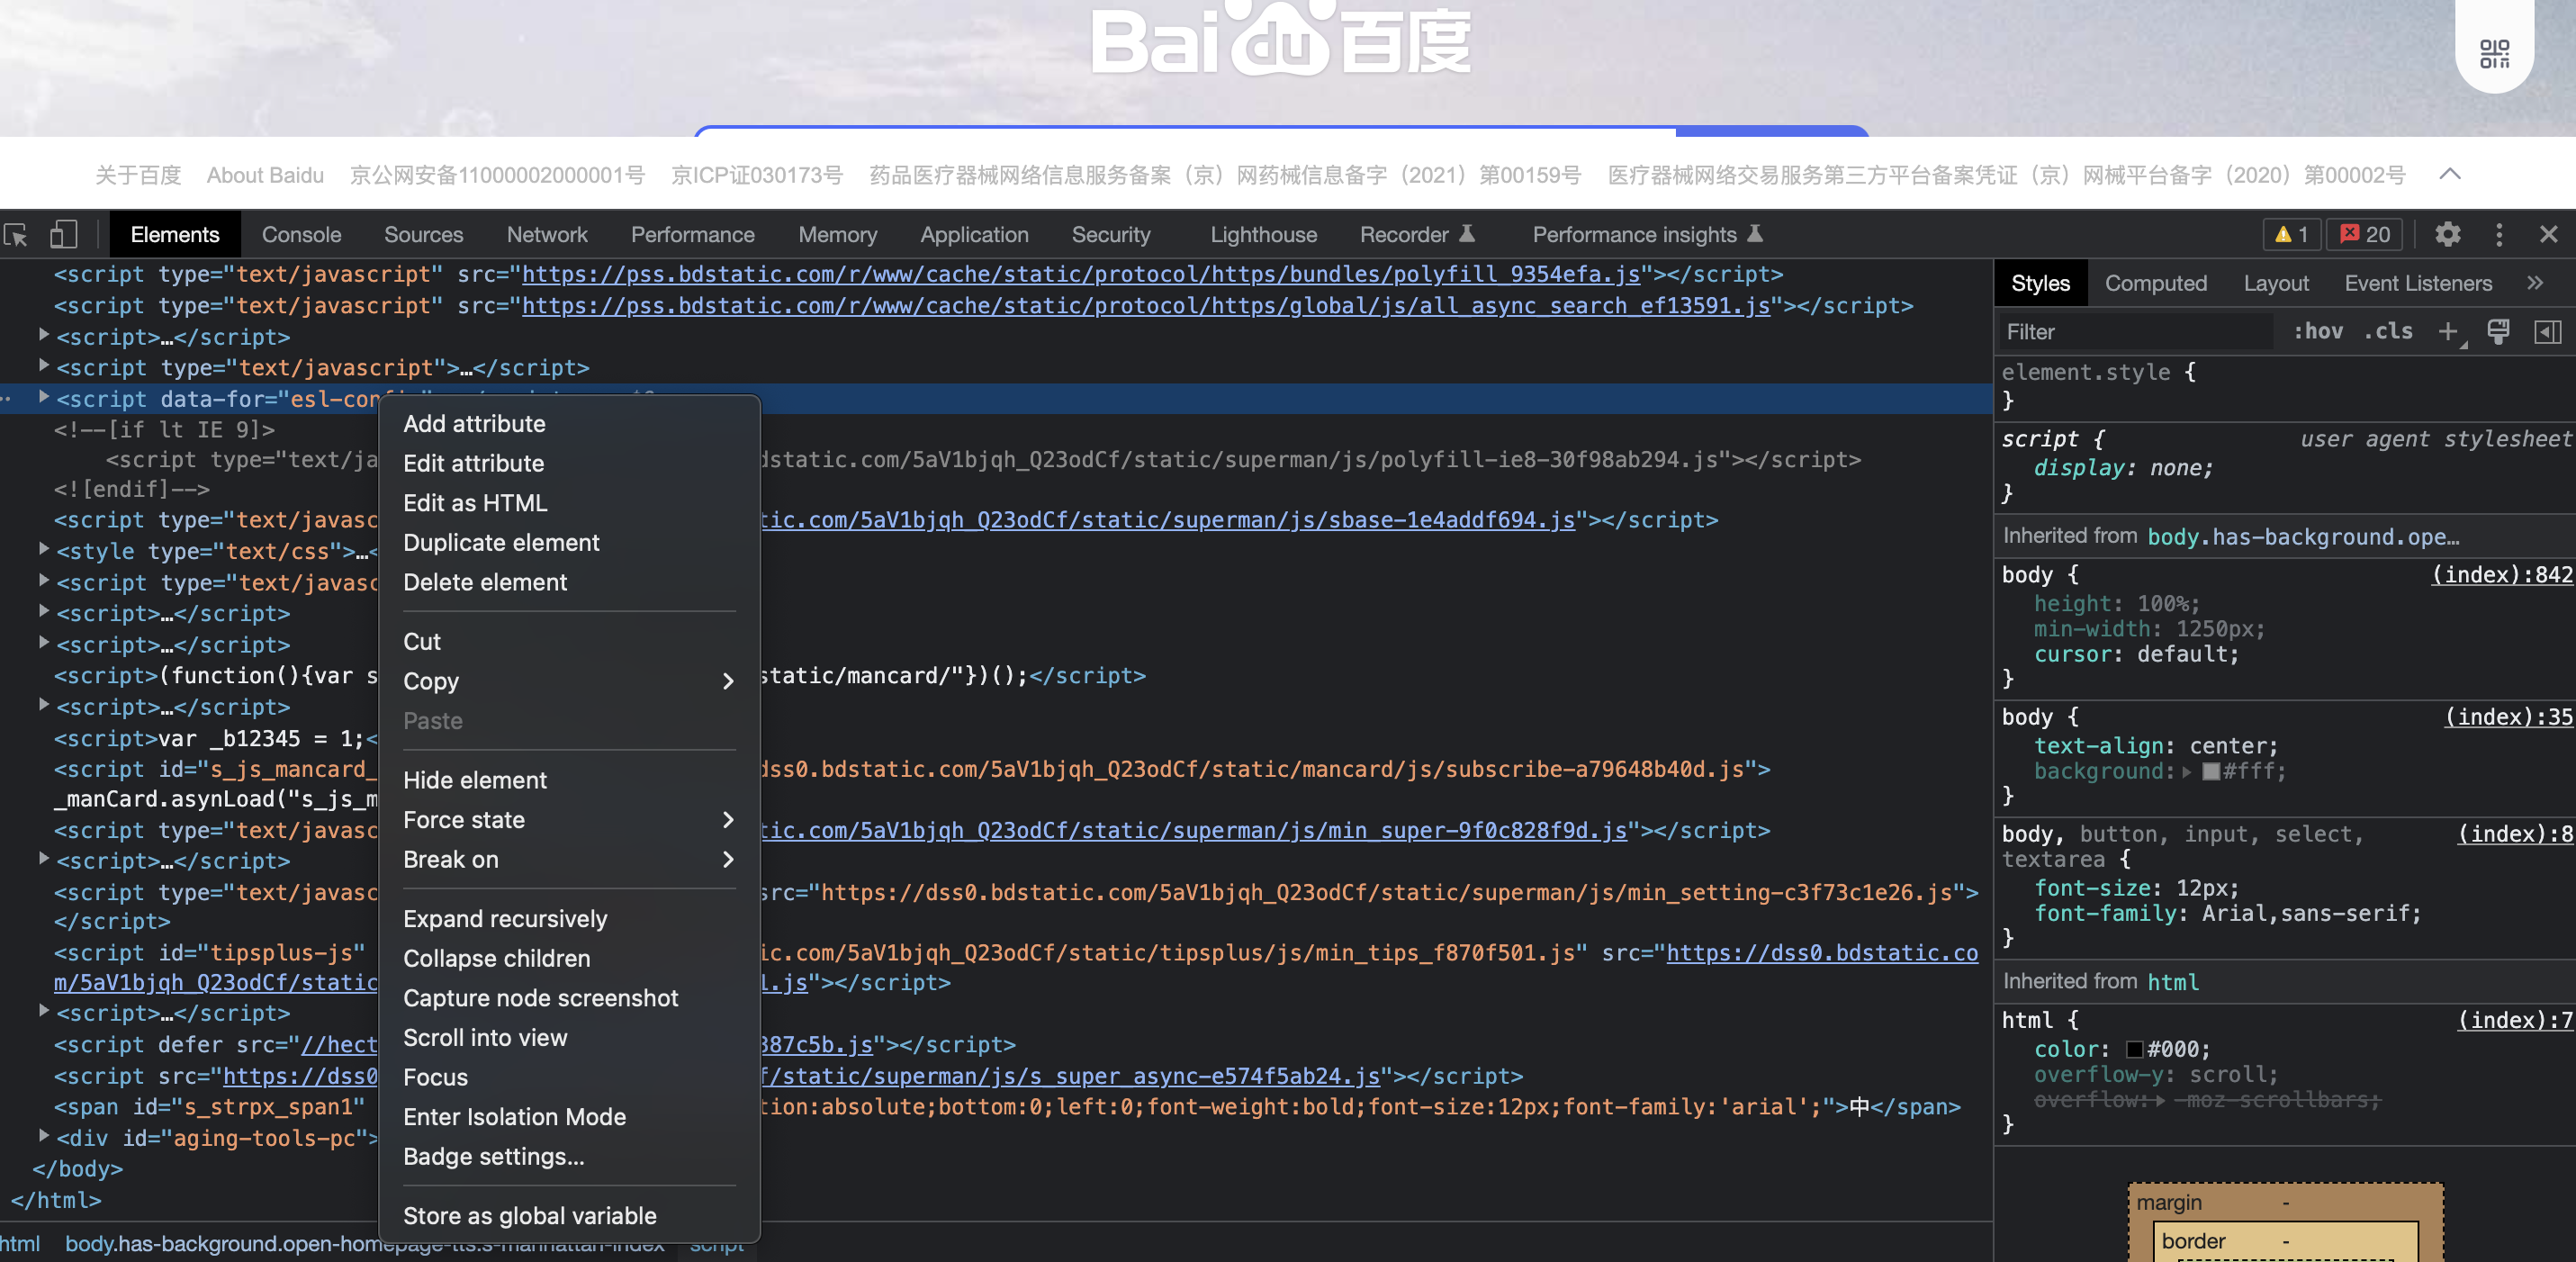Expand the Copy submenu
This screenshot has width=2576, height=1262.
[x=430, y=681]
